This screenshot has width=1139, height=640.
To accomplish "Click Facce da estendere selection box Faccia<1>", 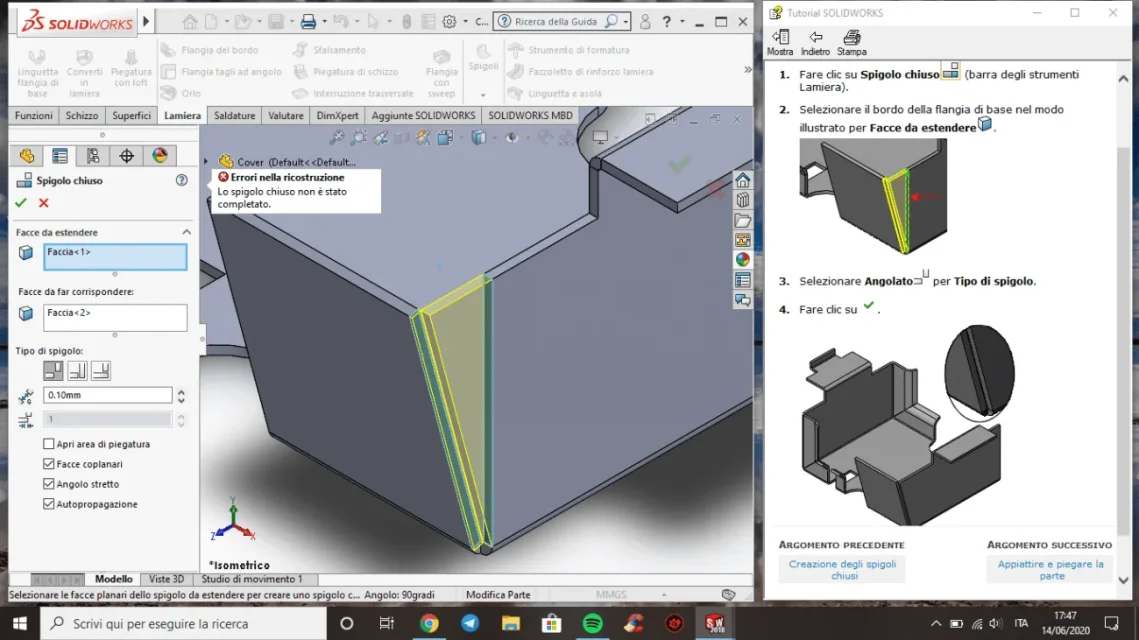I will [115, 257].
